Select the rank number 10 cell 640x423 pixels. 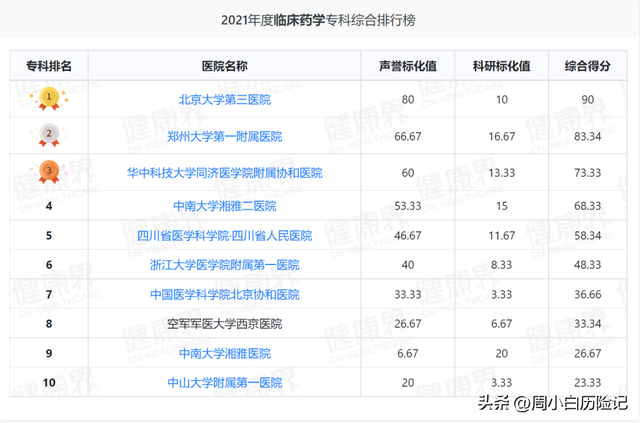[49, 383]
